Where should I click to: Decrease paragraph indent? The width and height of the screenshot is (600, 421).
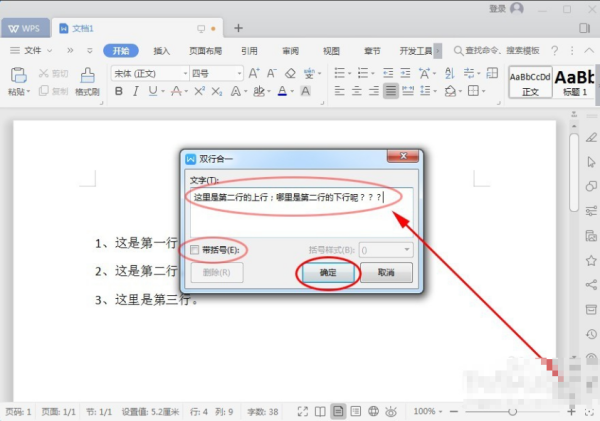point(388,73)
